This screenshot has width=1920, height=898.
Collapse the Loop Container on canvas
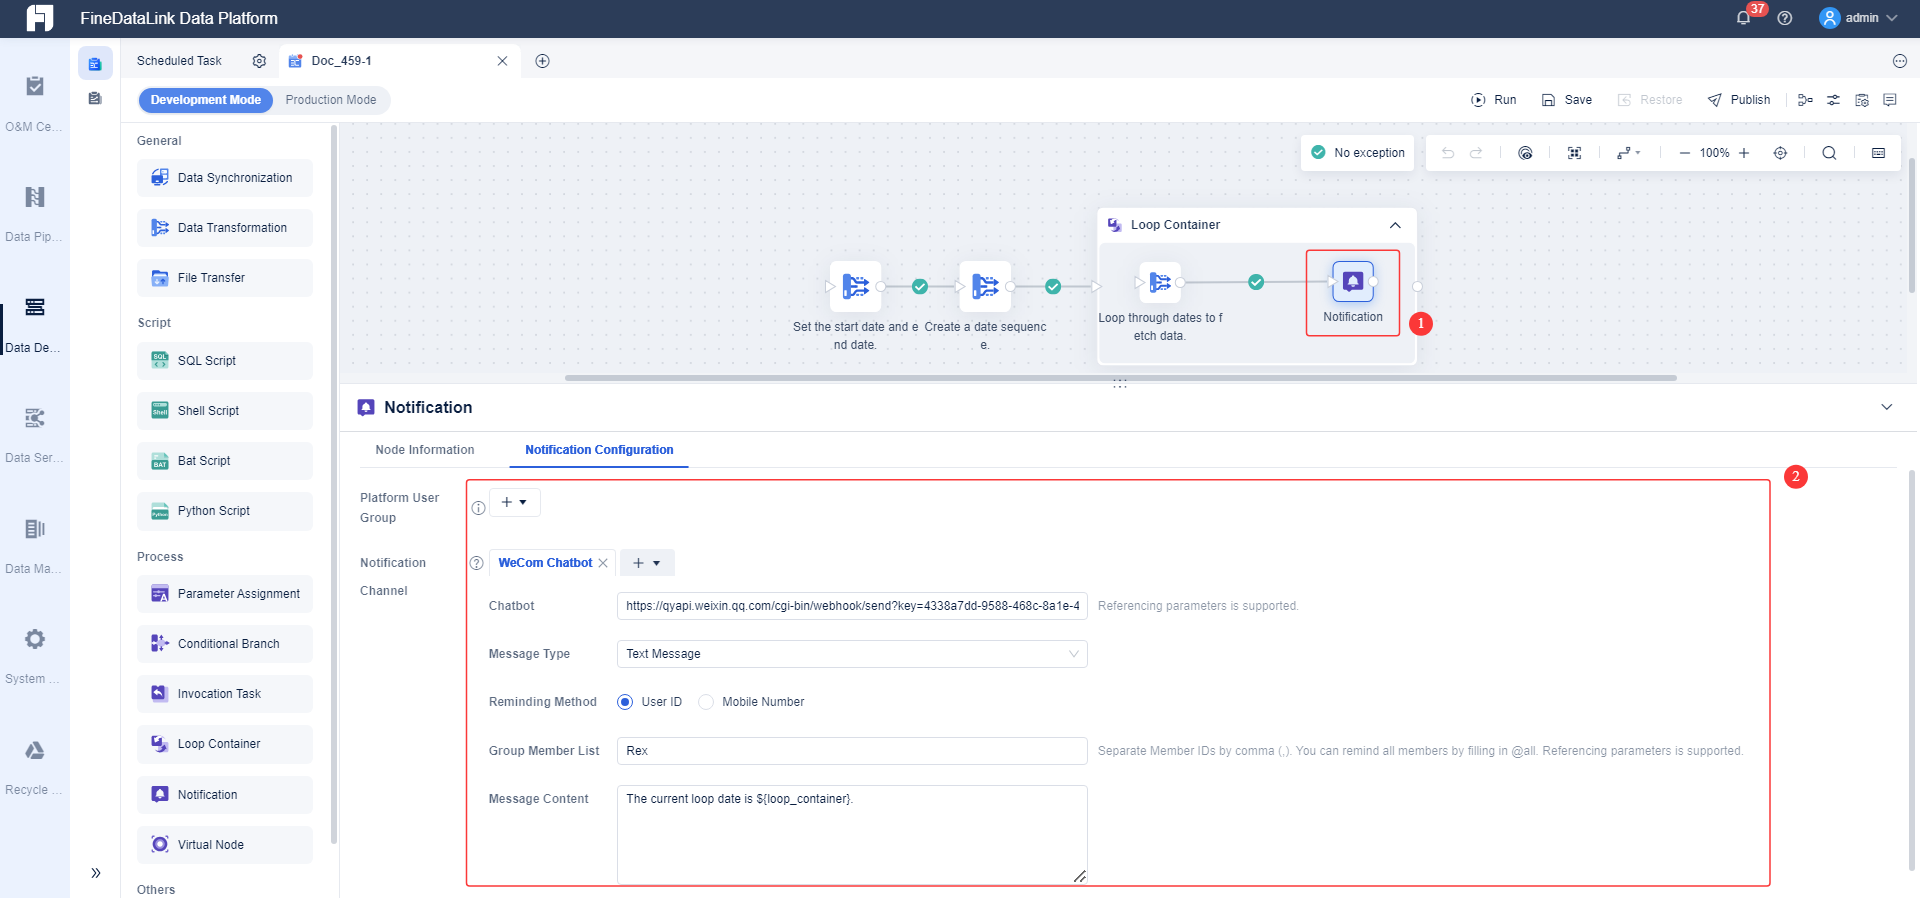point(1395,225)
